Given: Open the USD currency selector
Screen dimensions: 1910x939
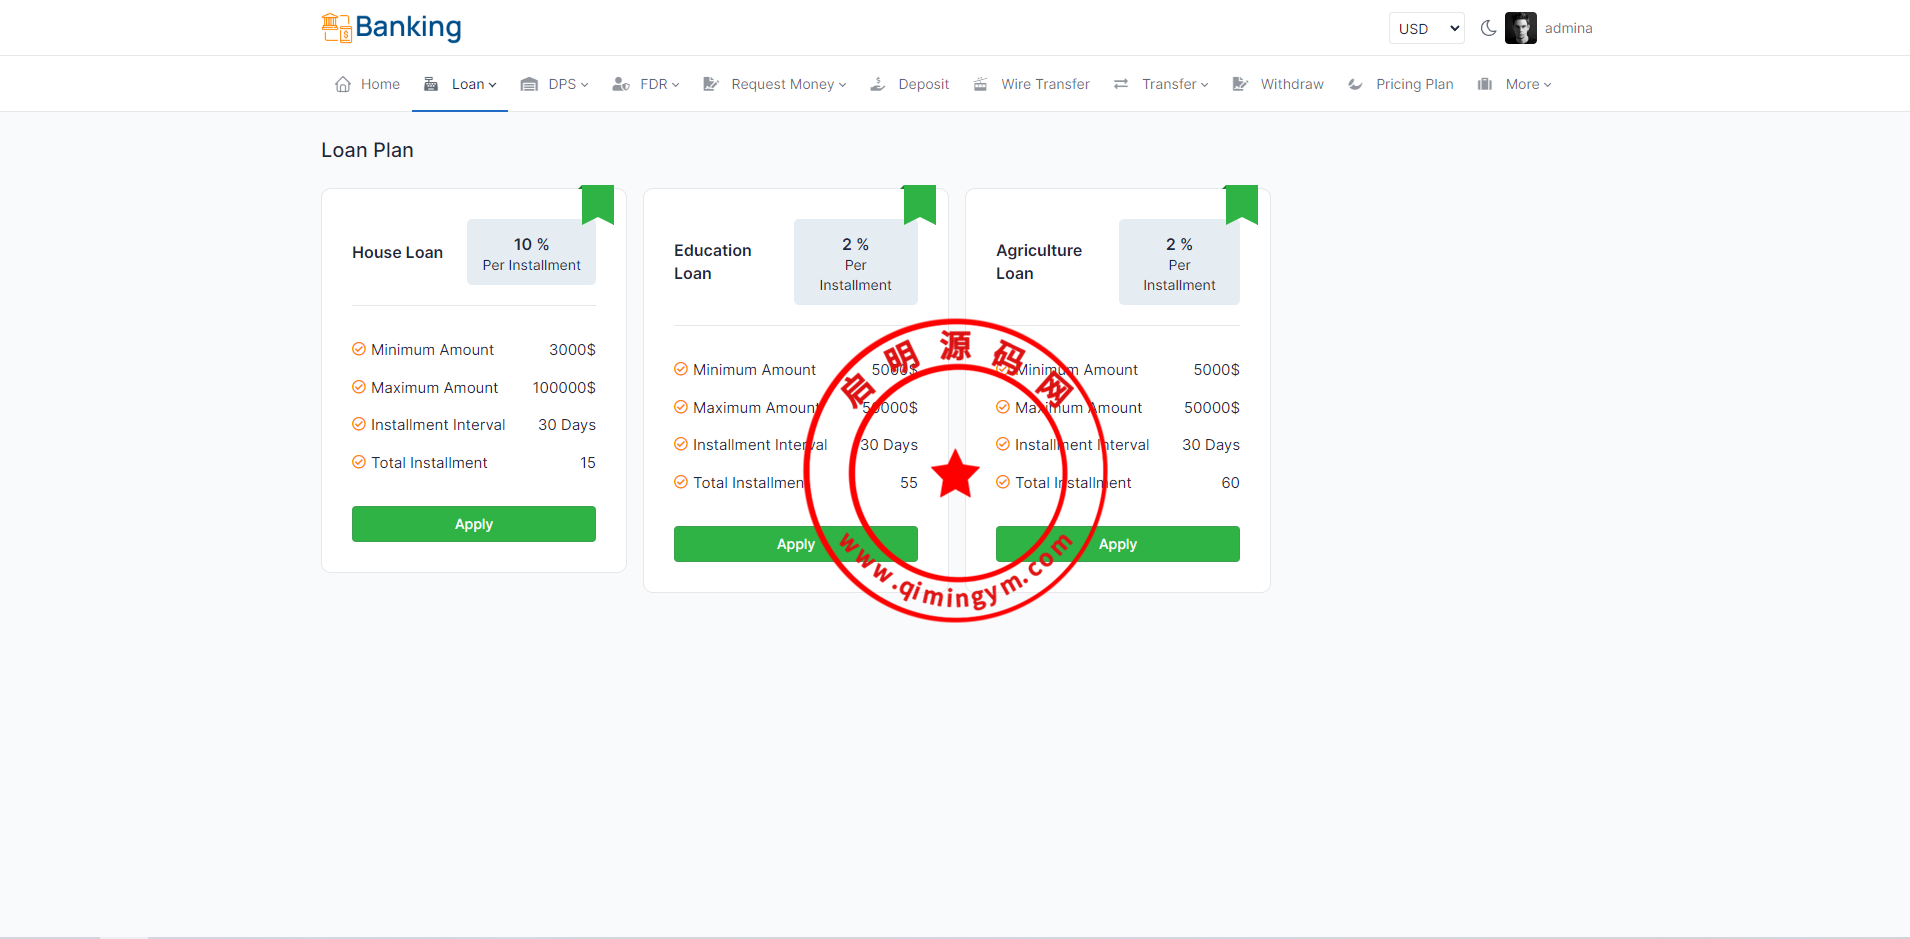Looking at the screenshot, I should click(1426, 29).
